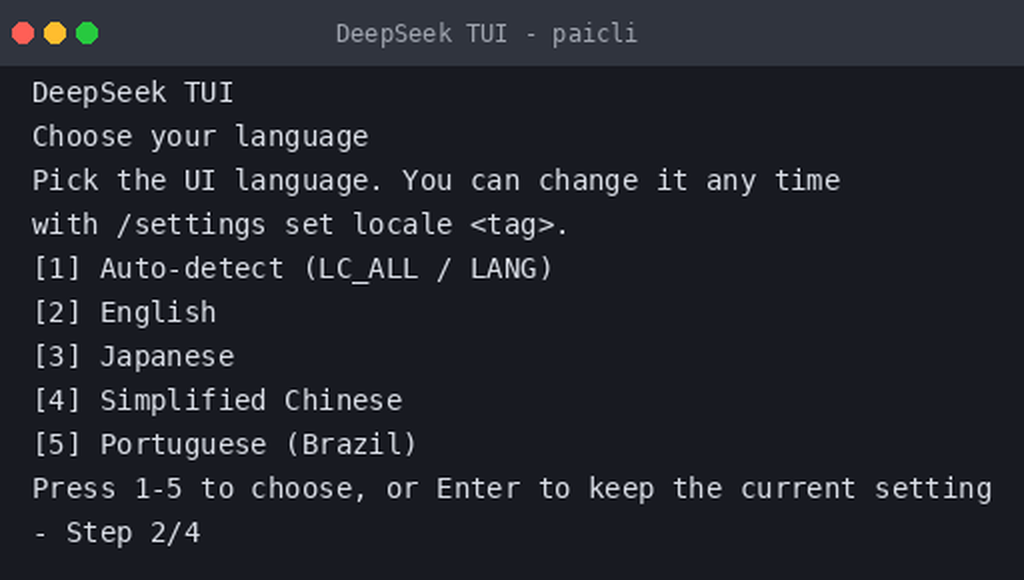Click the [4] option number
The width and height of the screenshot is (1024, 580).
[57, 400]
